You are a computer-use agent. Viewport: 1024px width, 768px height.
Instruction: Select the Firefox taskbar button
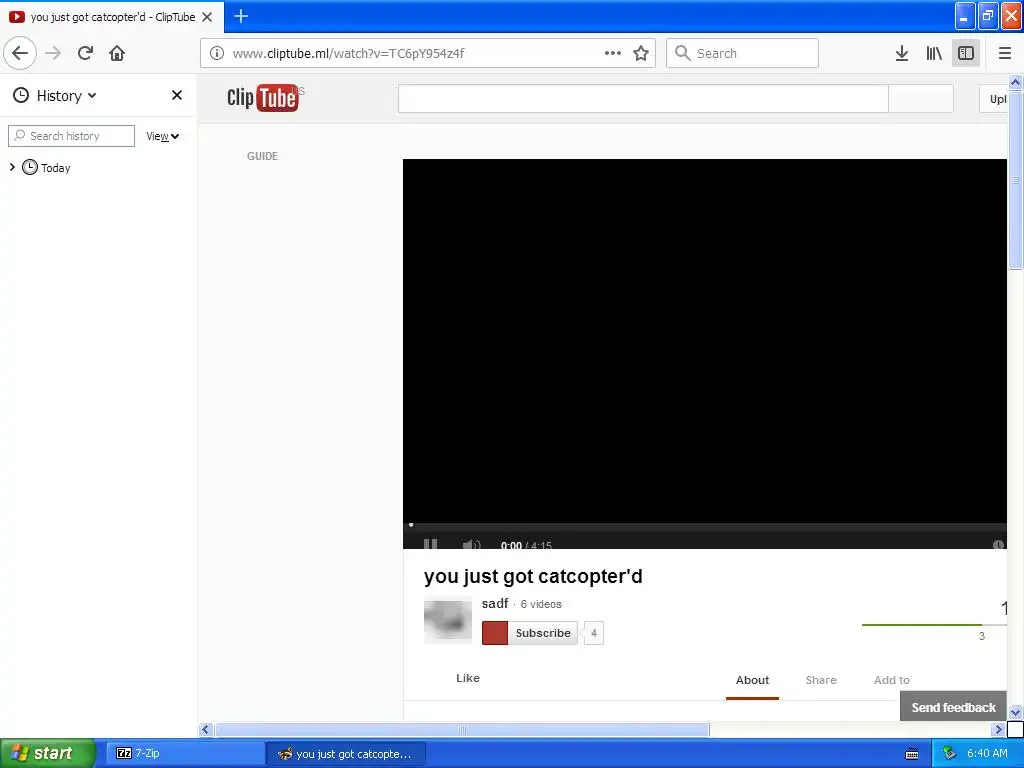click(x=346, y=754)
